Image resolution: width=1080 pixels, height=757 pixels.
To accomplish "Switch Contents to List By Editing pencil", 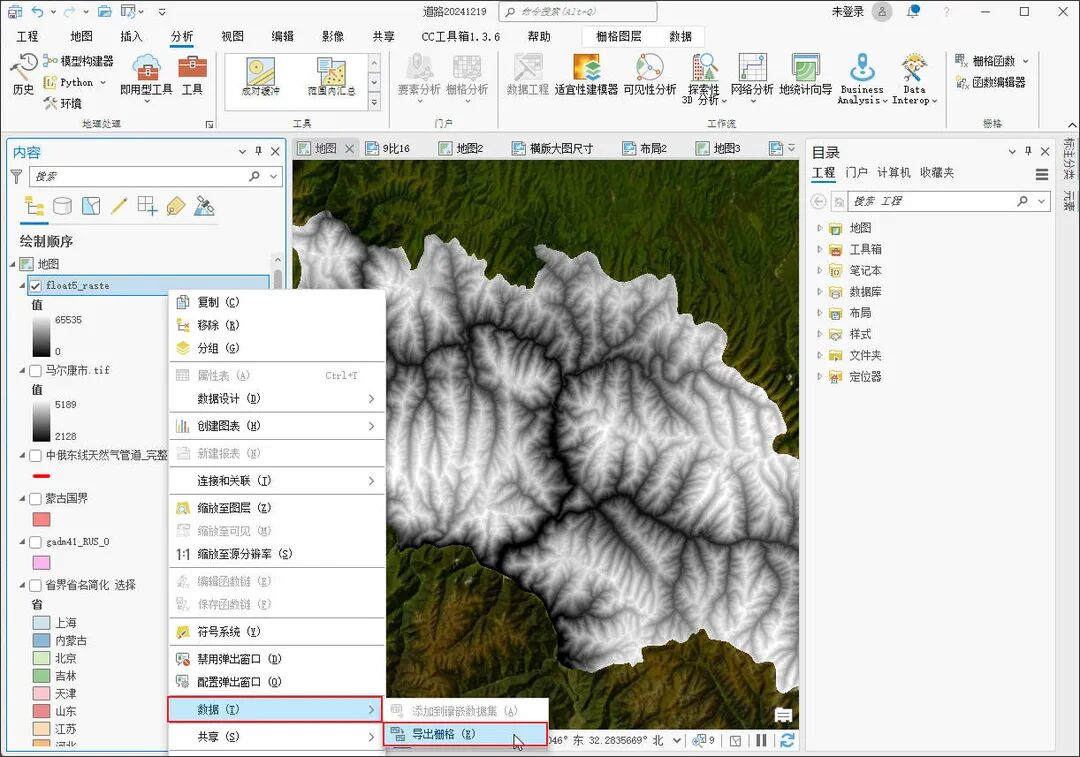I will point(119,206).
